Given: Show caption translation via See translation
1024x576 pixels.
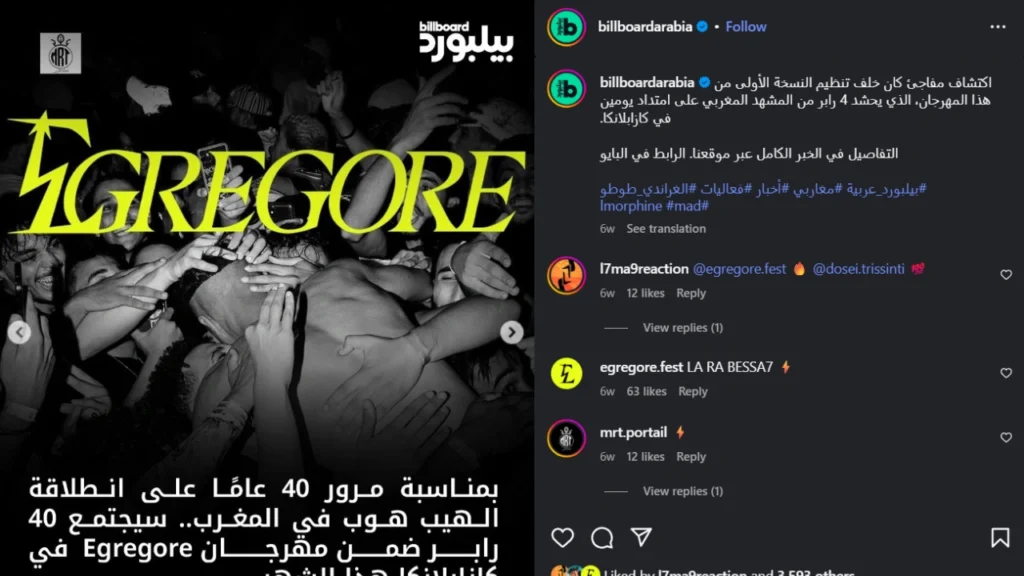Looking at the screenshot, I should 666,229.
